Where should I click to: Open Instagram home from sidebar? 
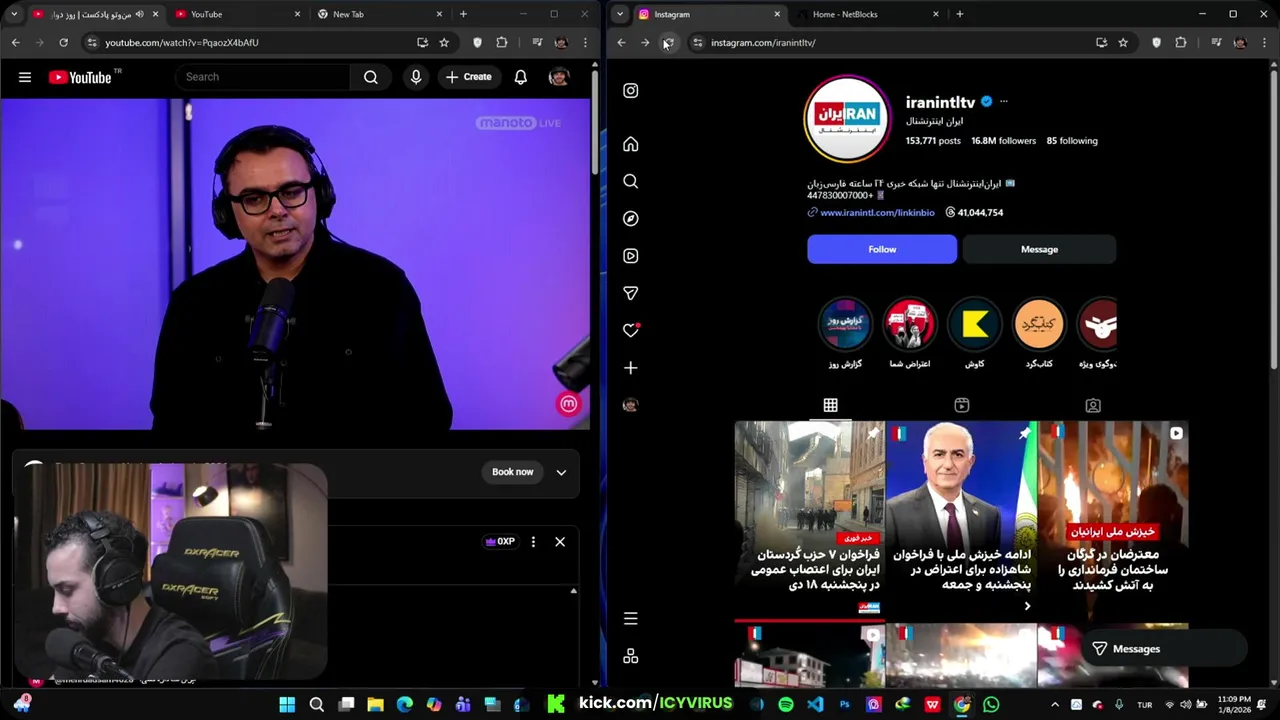click(x=631, y=144)
